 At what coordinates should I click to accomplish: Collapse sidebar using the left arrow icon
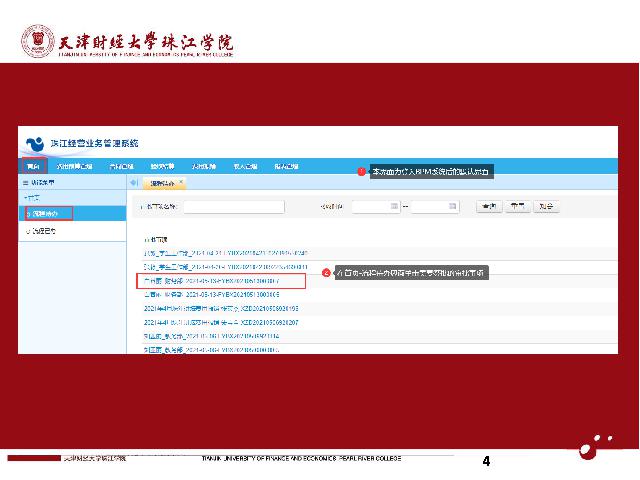point(134,183)
